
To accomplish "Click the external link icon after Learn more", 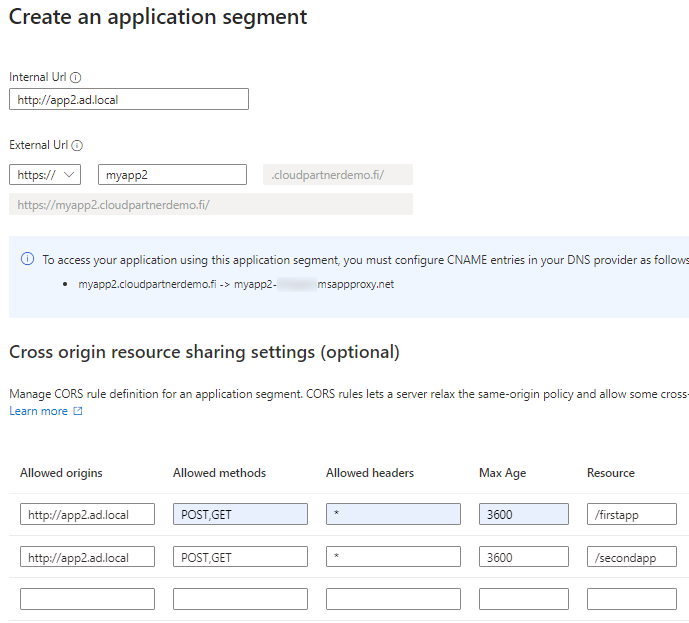I will pos(78,411).
